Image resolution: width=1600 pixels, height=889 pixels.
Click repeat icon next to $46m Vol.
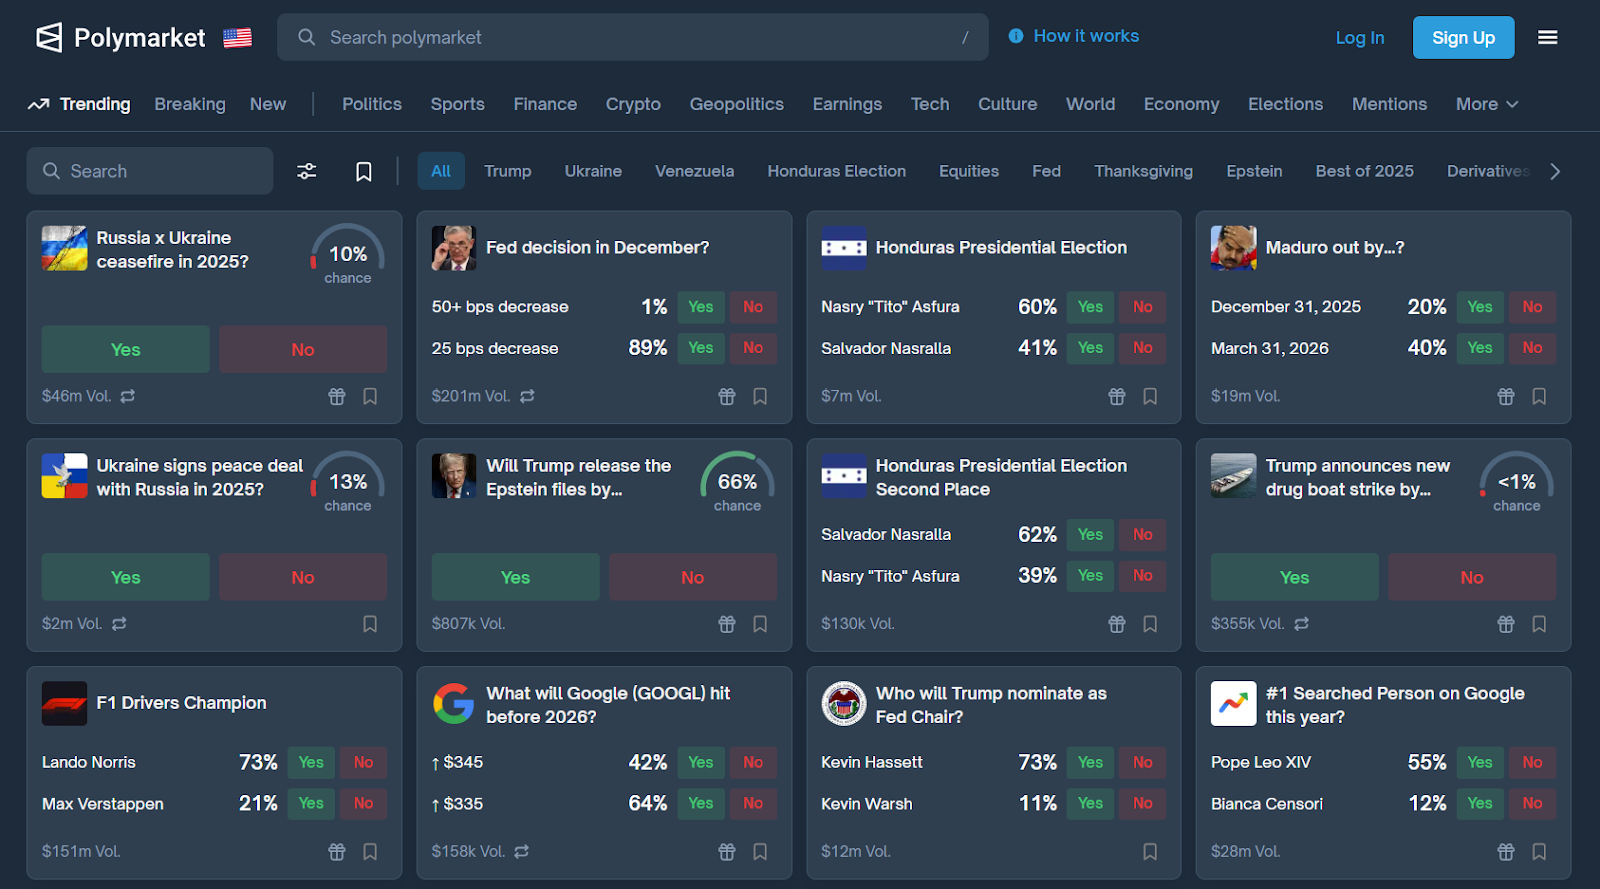coord(128,396)
